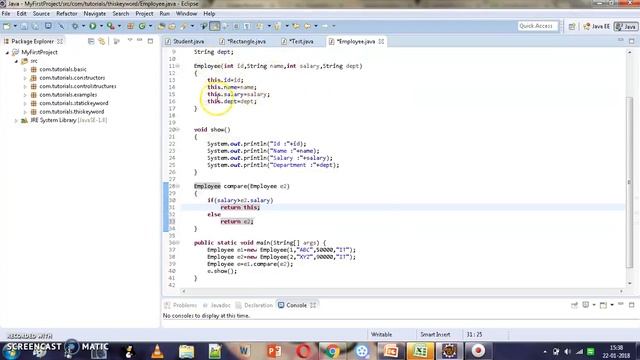640x360 pixels.
Task: Open the New file dropdown arrow
Action: (15, 26)
